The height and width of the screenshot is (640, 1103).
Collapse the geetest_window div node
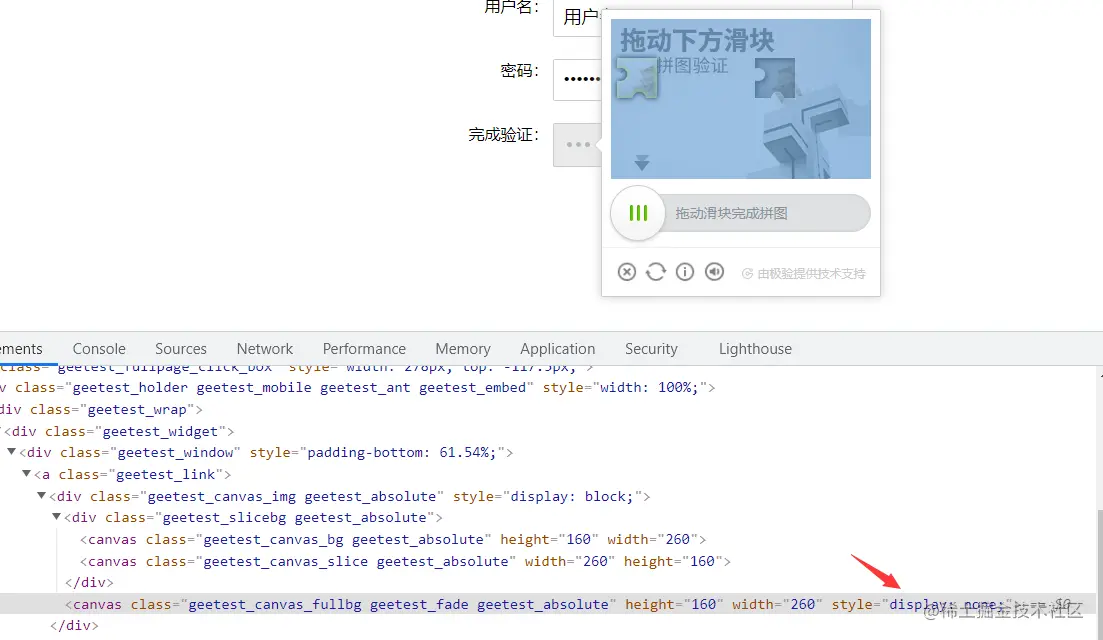point(10,452)
